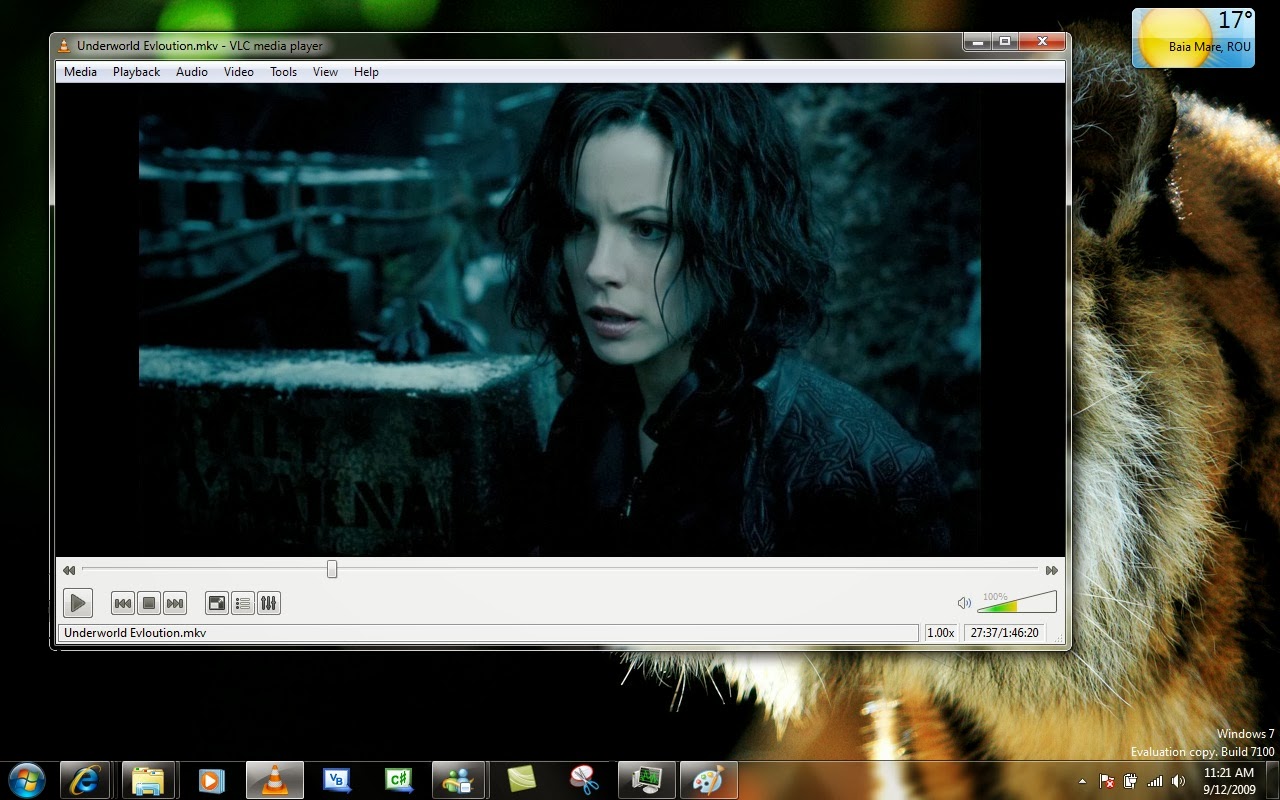Slow down playback with the rewind arrows
This screenshot has height=800, width=1280.
click(69, 570)
